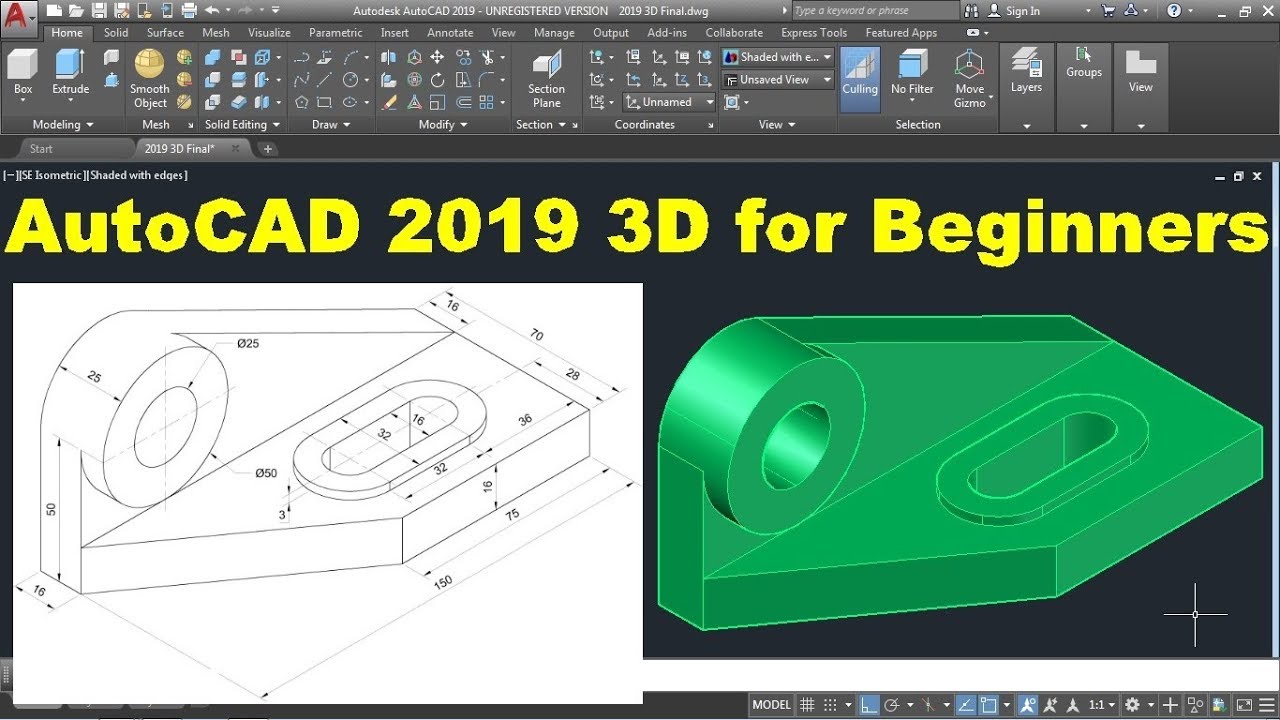Image resolution: width=1280 pixels, height=720 pixels.
Task: Click the Save icon in quick access toolbar
Action: 99,10
